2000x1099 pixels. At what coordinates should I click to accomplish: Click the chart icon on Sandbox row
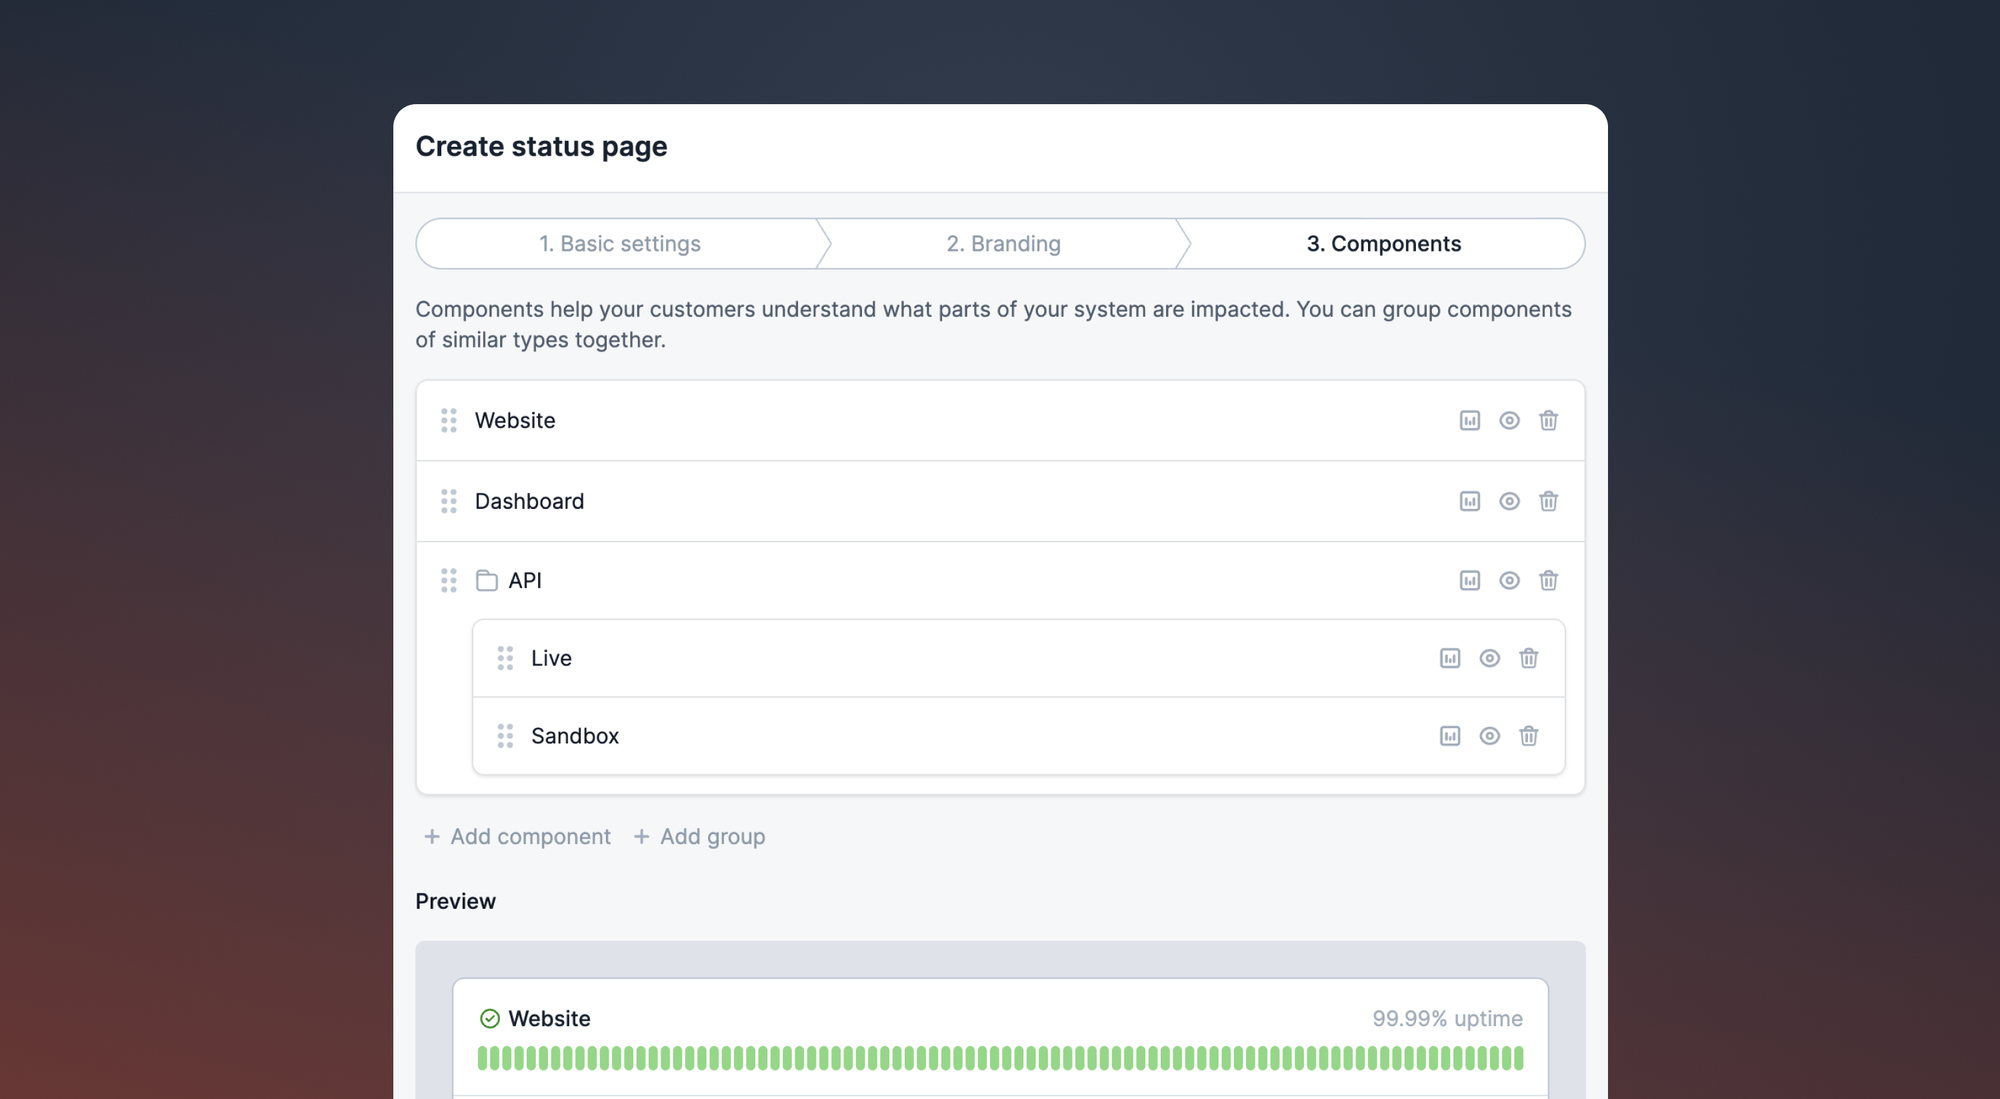click(1449, 736)
